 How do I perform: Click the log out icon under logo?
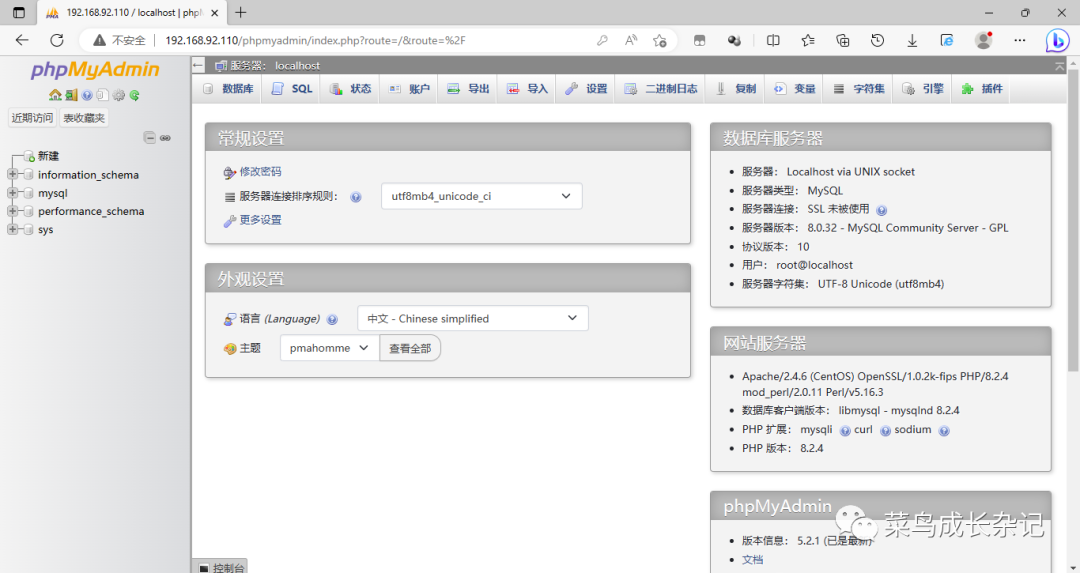[x=71, y=95]
